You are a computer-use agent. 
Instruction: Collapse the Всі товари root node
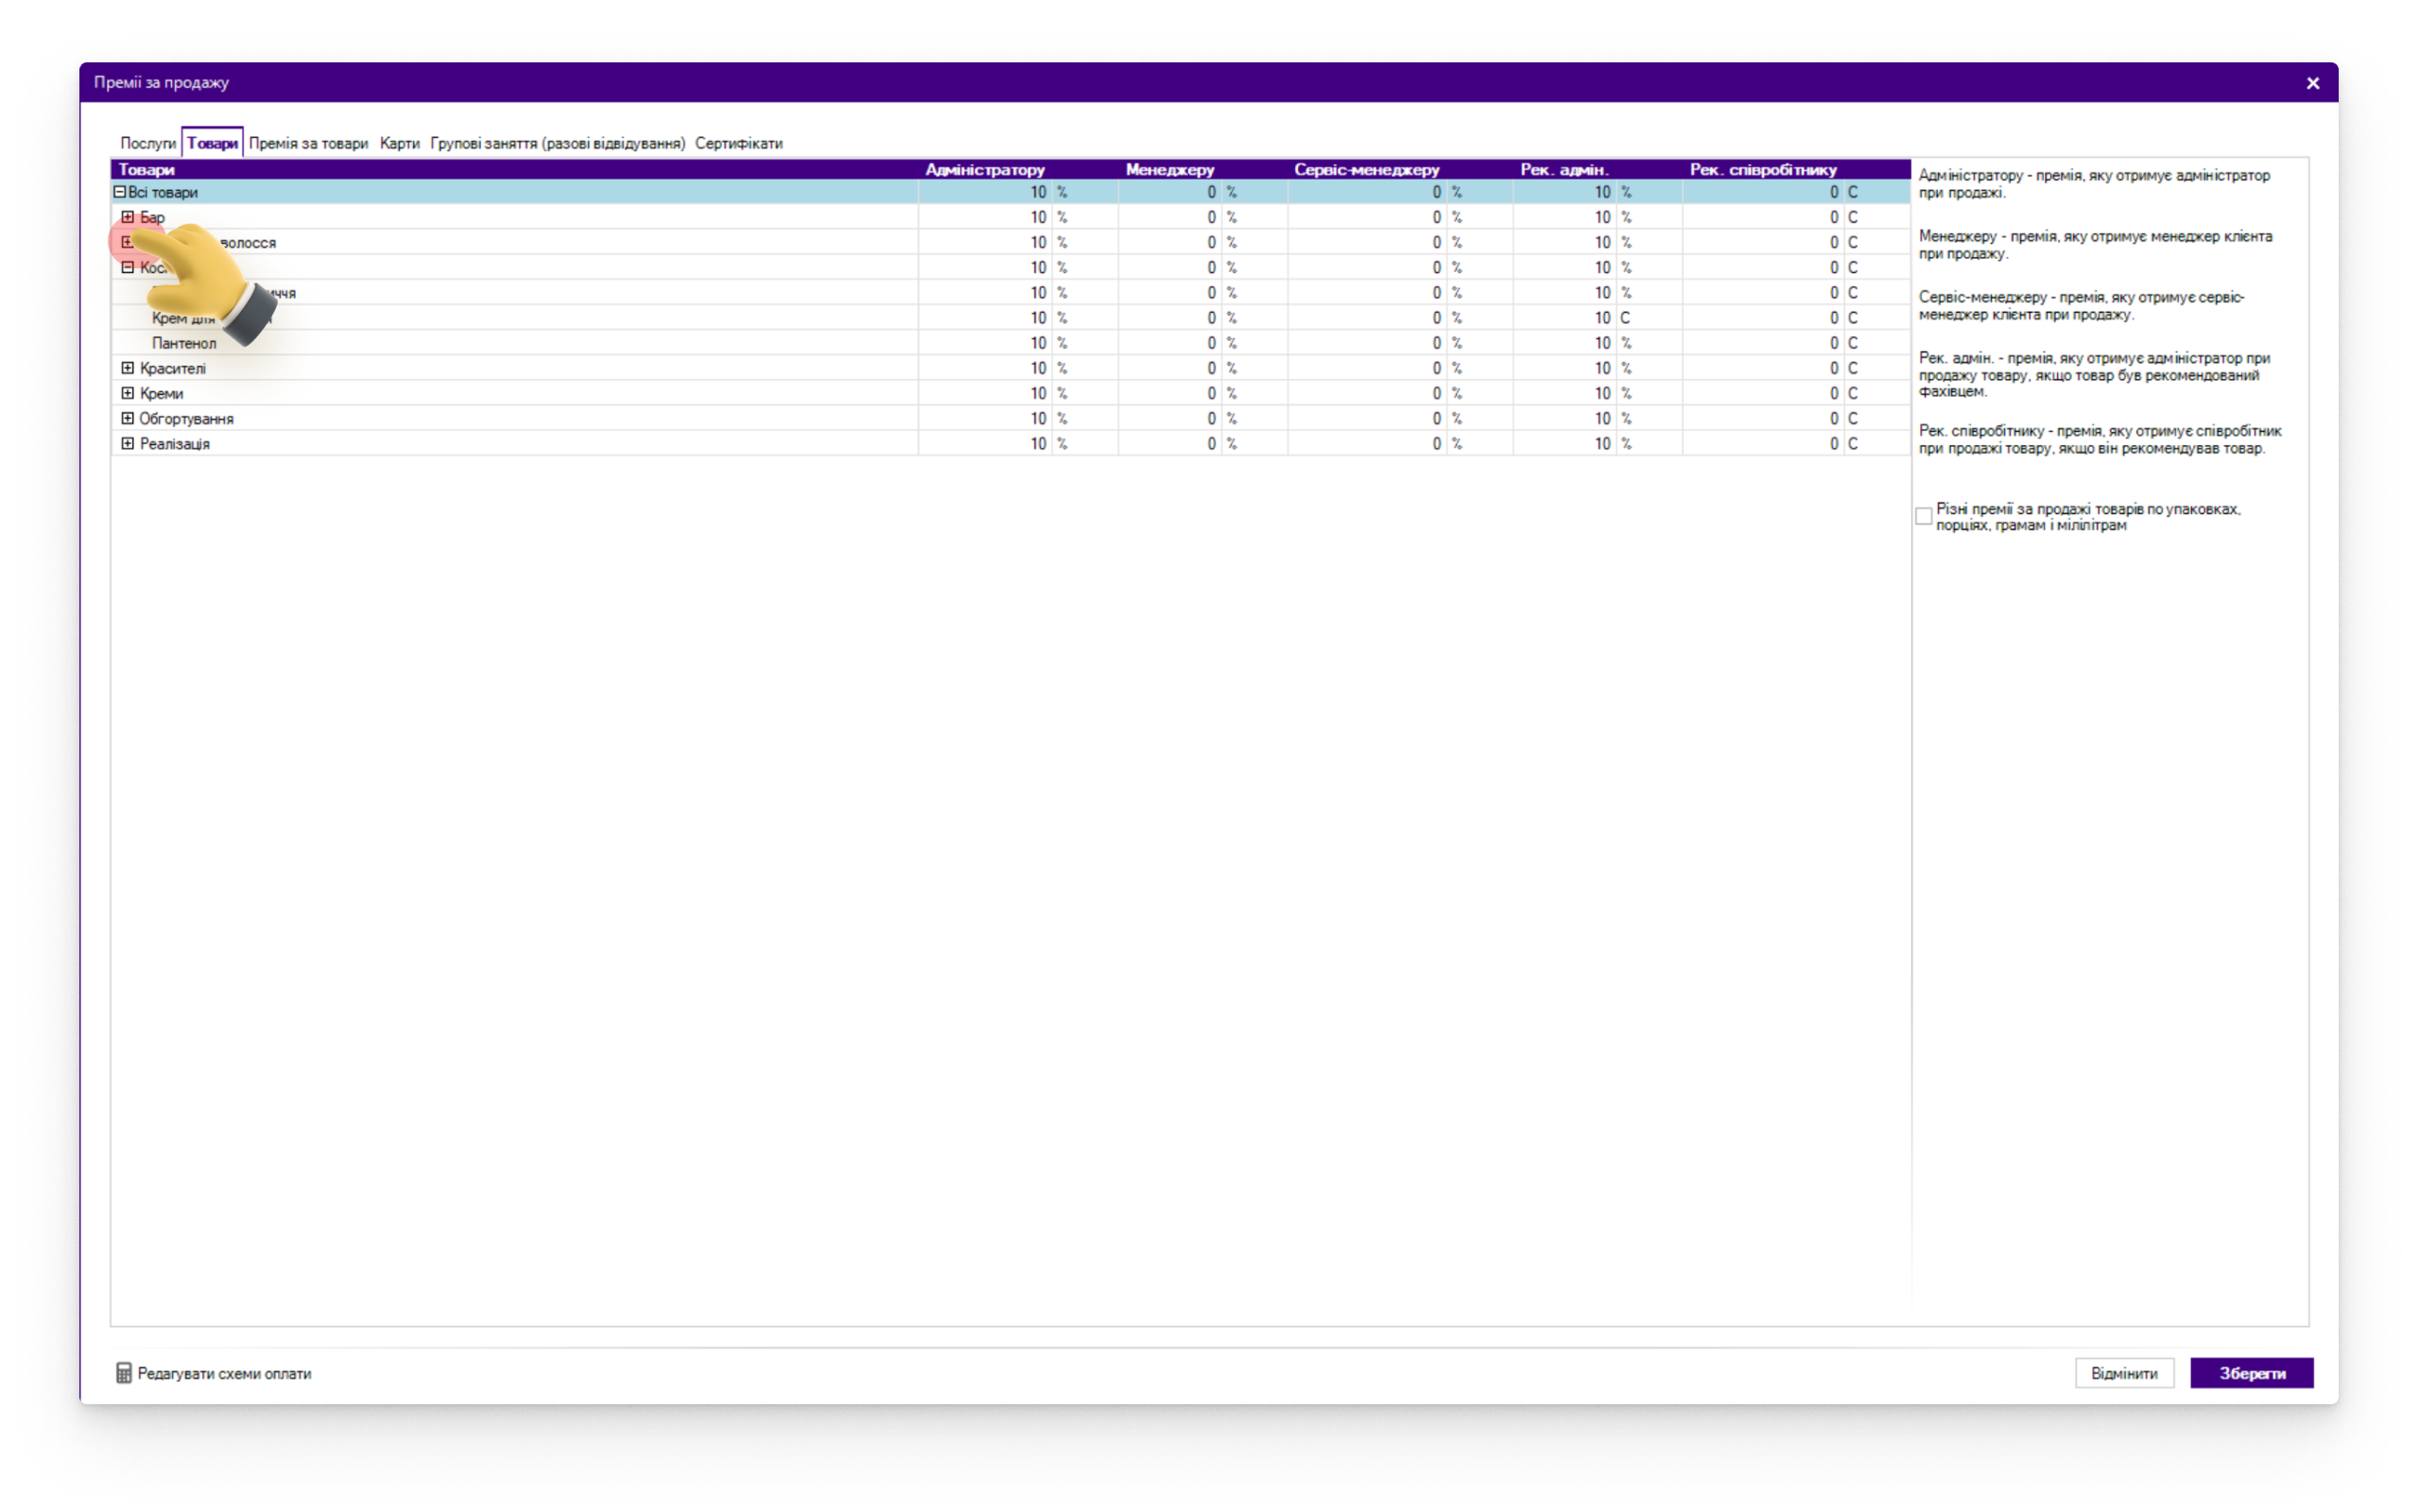click(119, 192)
